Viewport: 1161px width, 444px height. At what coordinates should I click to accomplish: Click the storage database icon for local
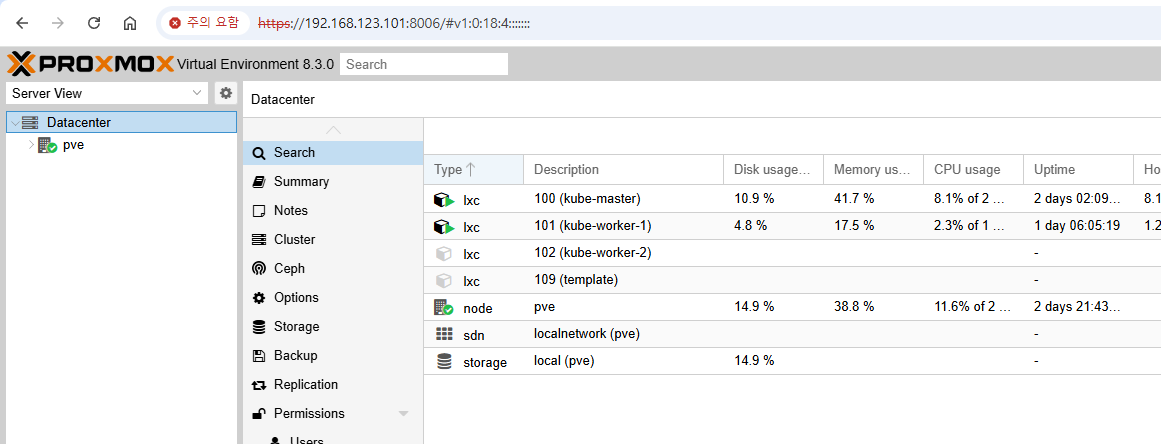pyautogui.click(x=444, y=362)
